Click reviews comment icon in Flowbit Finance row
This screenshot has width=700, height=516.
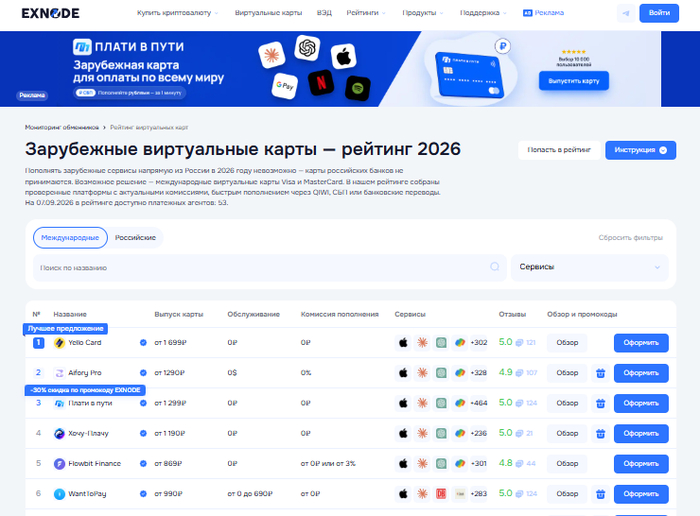coord(519,464)
